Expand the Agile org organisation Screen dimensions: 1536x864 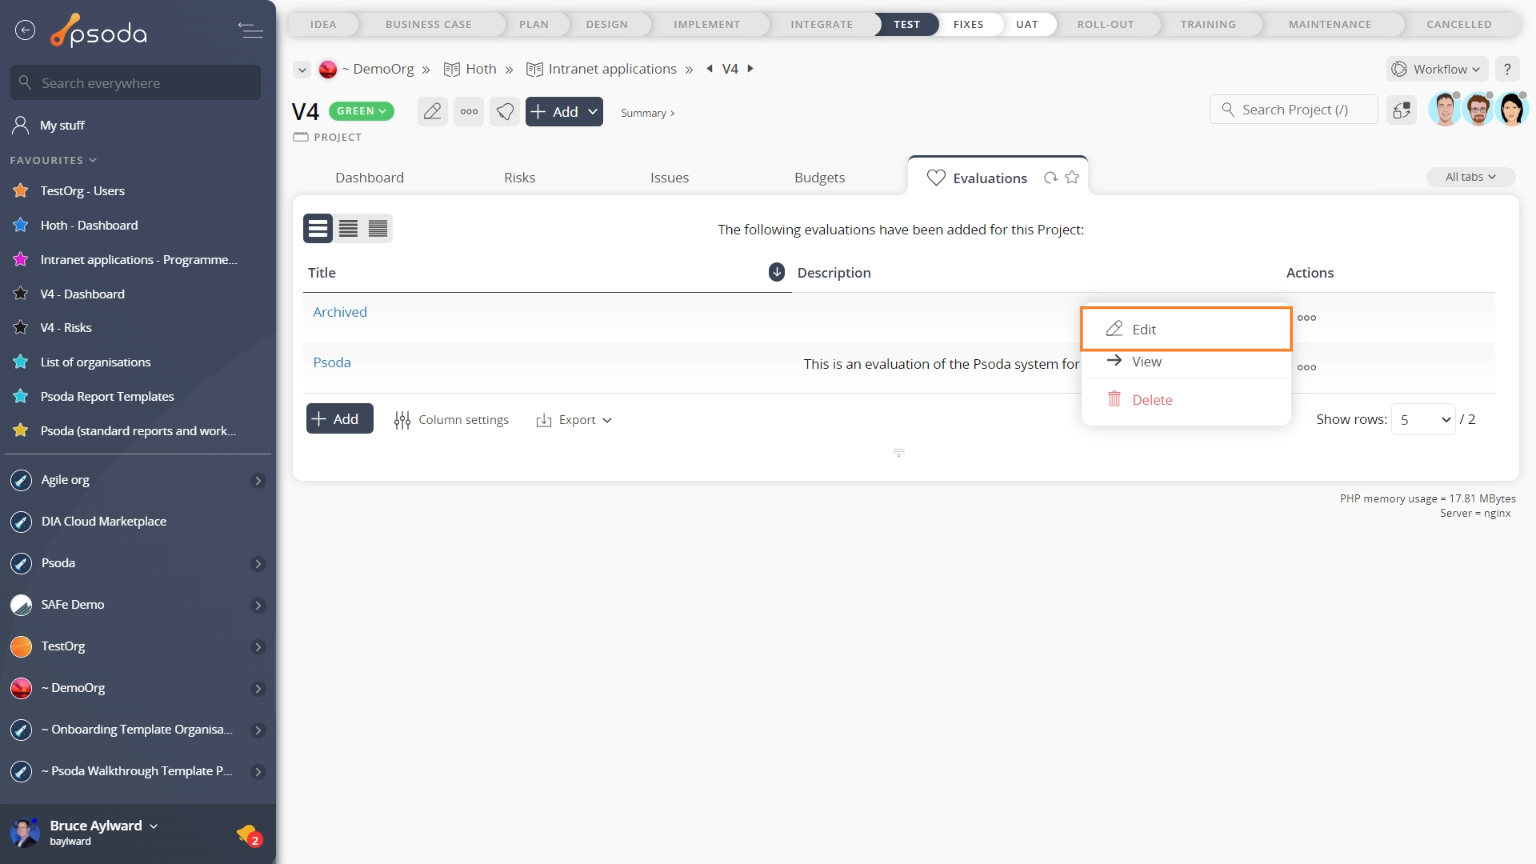click(258, 481)
